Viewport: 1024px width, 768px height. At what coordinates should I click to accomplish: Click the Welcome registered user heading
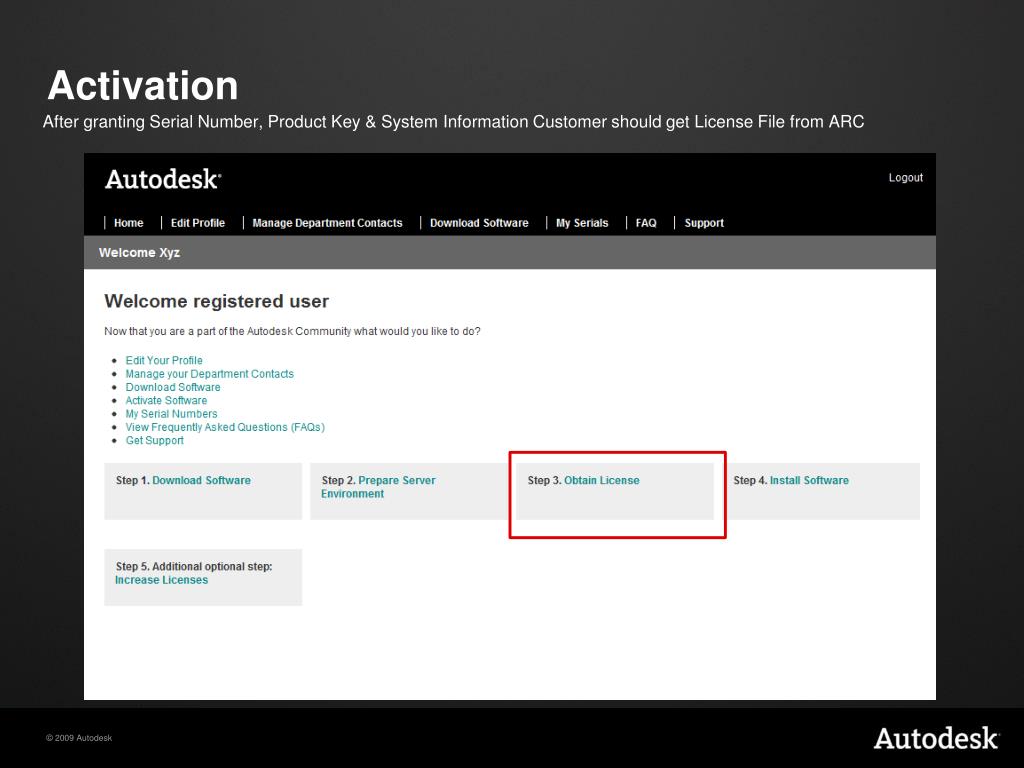[216, 301]
